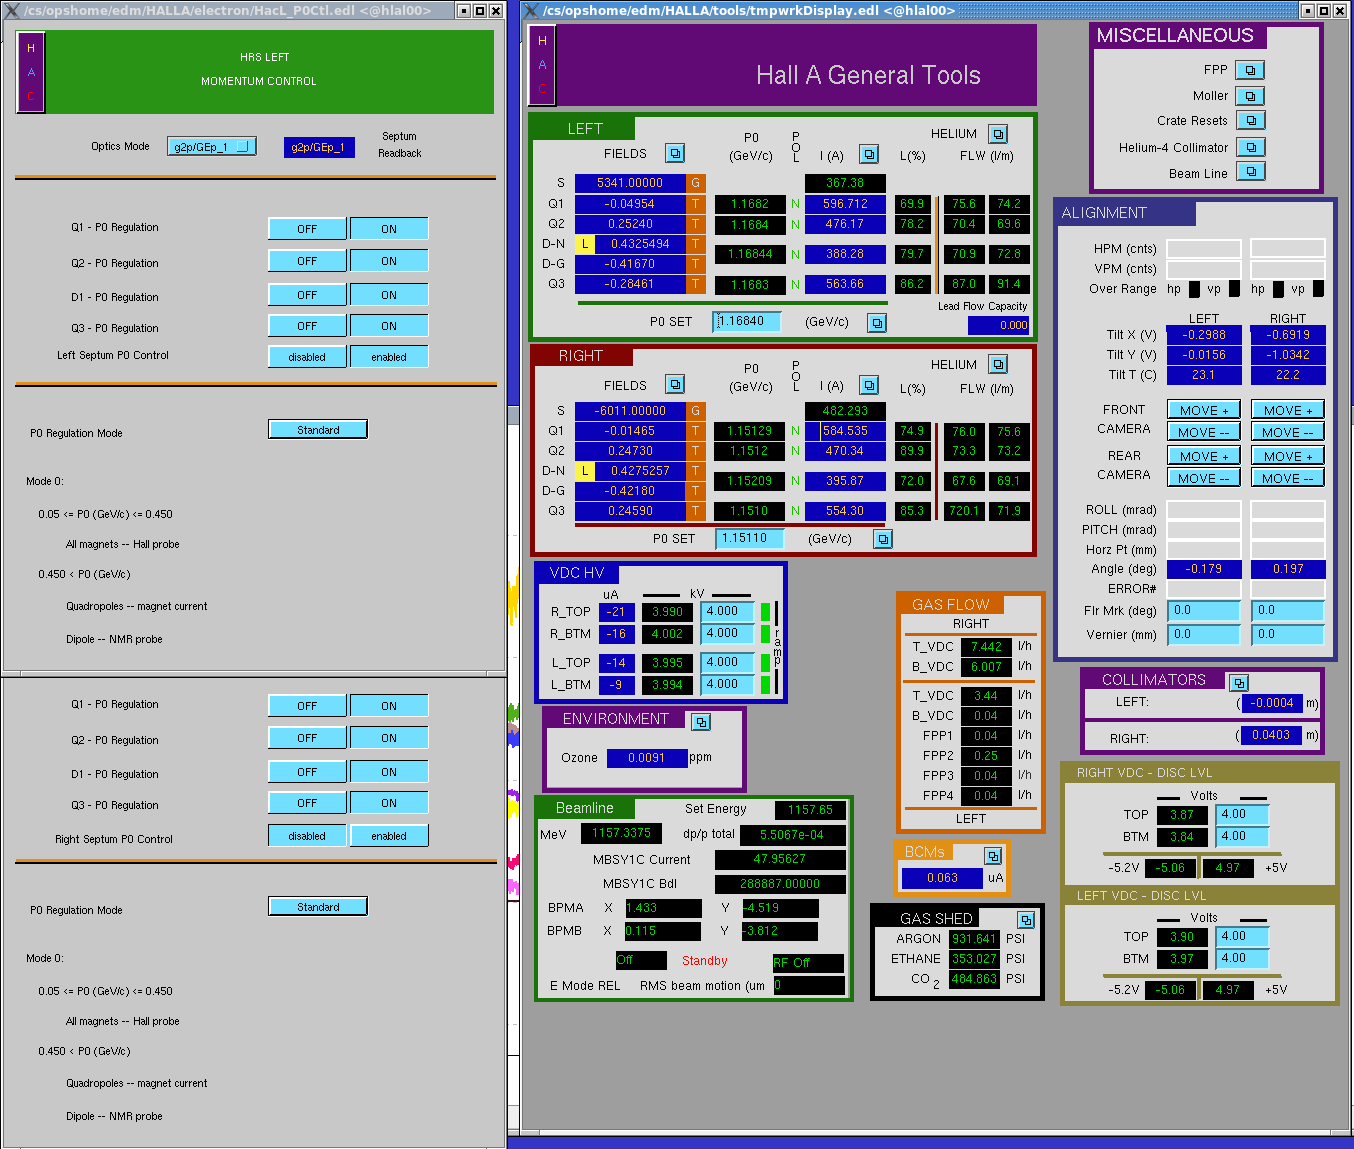Set Right Septum P0 Control to enabled
This screenshot has width=1354, height=1149.
click(389, 836)
